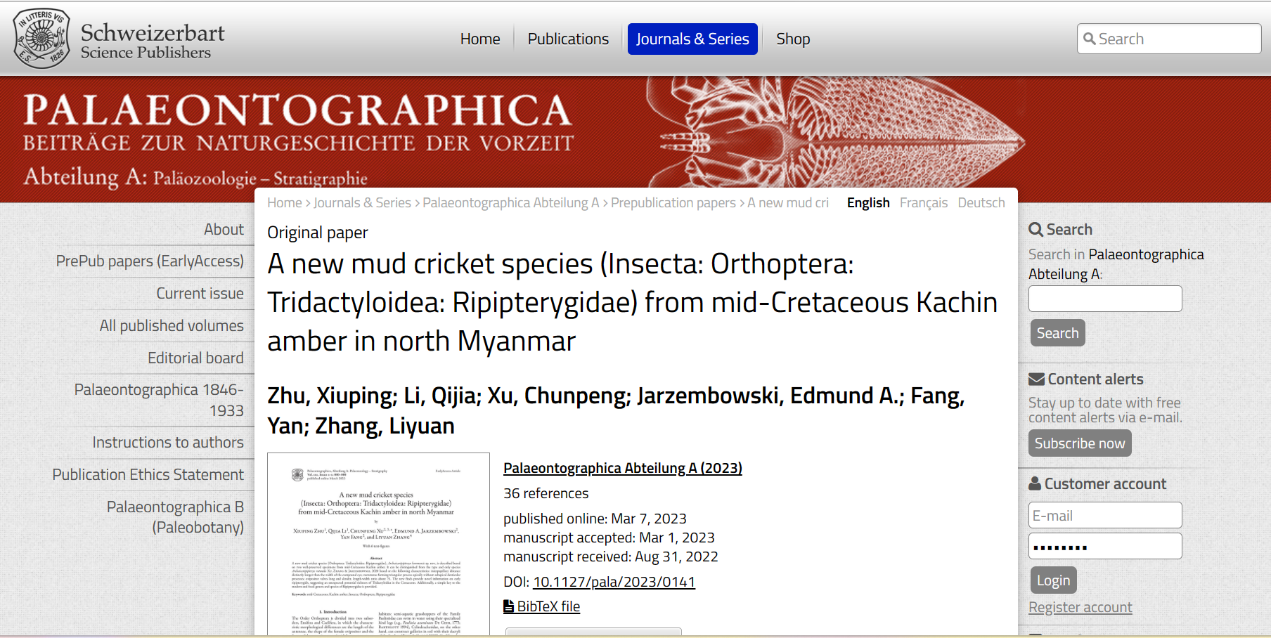Switch language to Français
The width and height of the screenshot is (1271, 638).
coord(923,202)
